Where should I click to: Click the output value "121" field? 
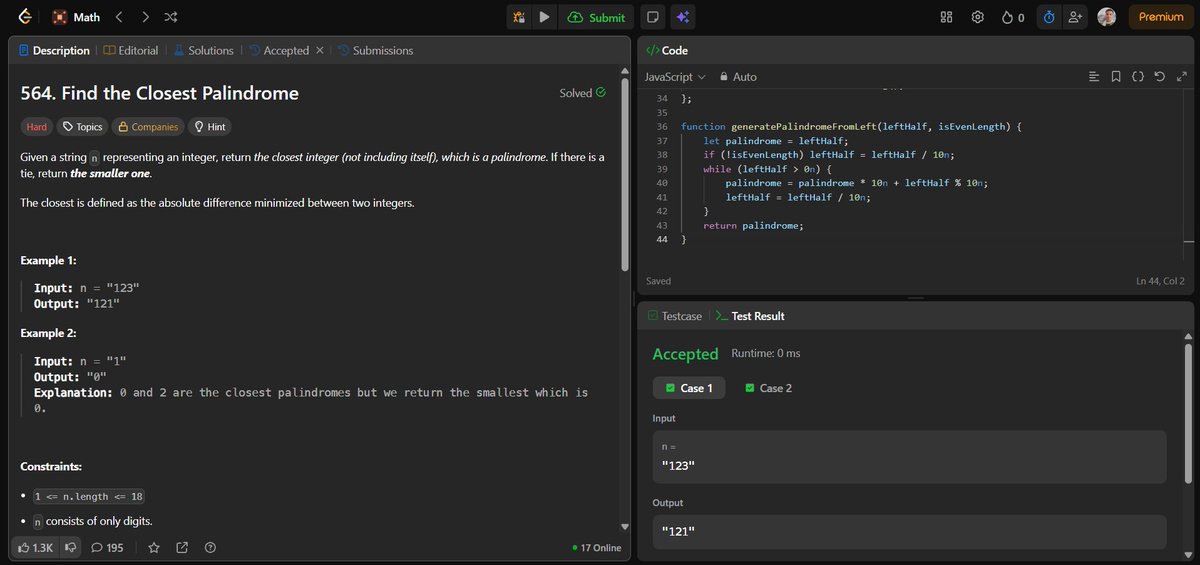909,532
